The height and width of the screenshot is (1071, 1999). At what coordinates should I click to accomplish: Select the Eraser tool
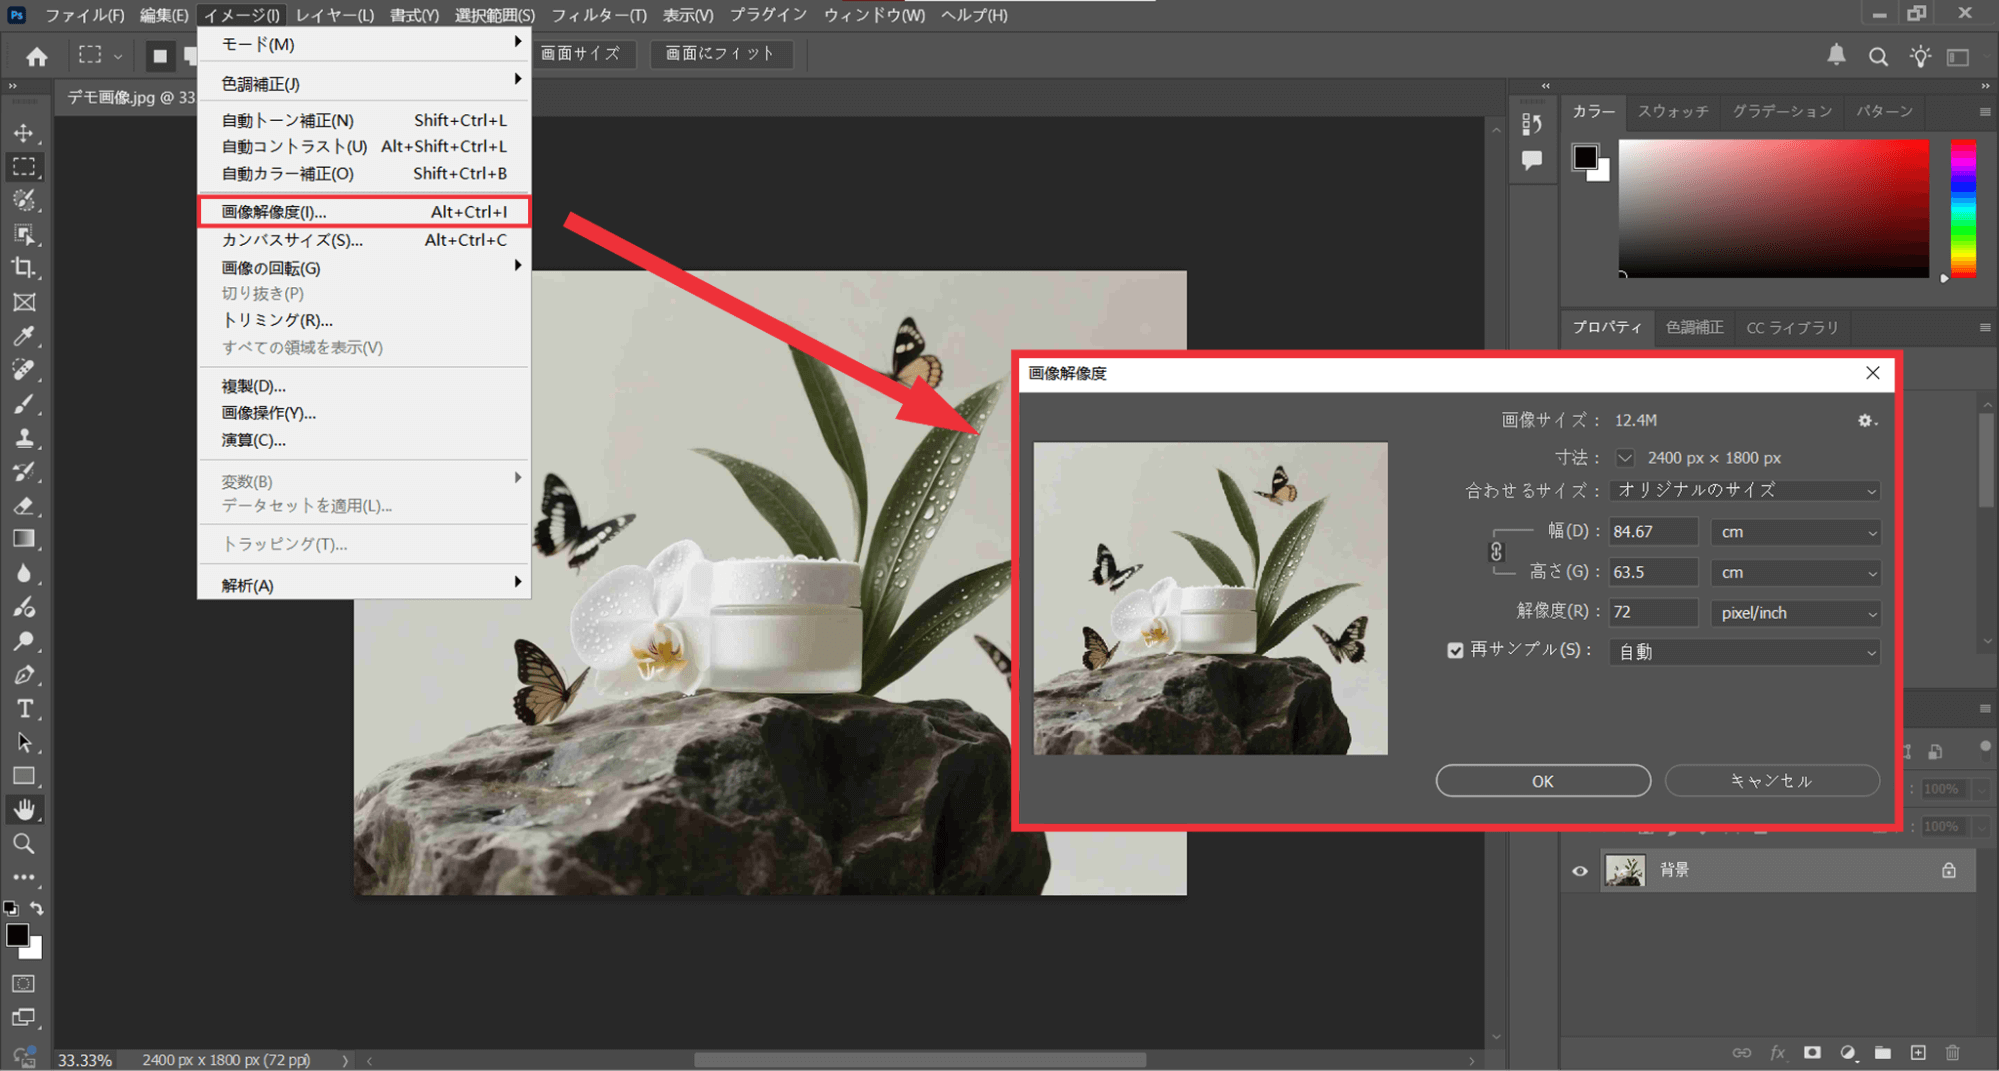click(x=24, y=506)
